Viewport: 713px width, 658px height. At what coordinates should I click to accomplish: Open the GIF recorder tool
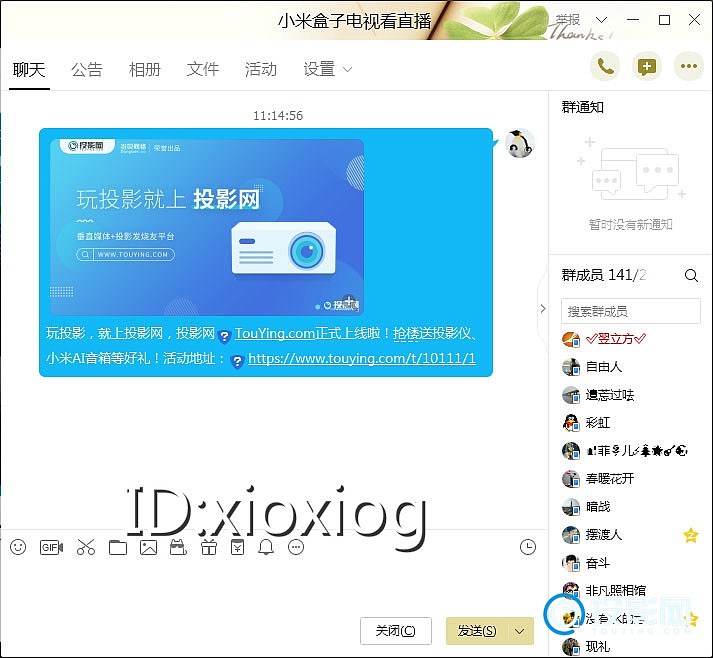click(51, 547)
